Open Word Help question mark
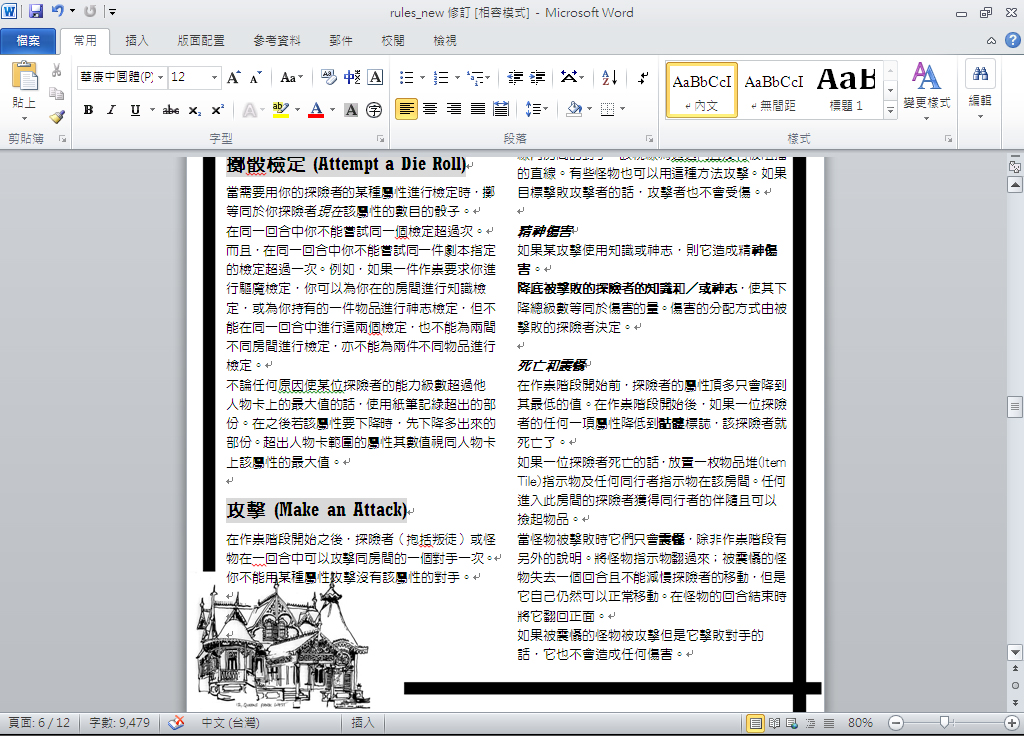Viewport: 1024px width, 736px height. (1012, 40)
